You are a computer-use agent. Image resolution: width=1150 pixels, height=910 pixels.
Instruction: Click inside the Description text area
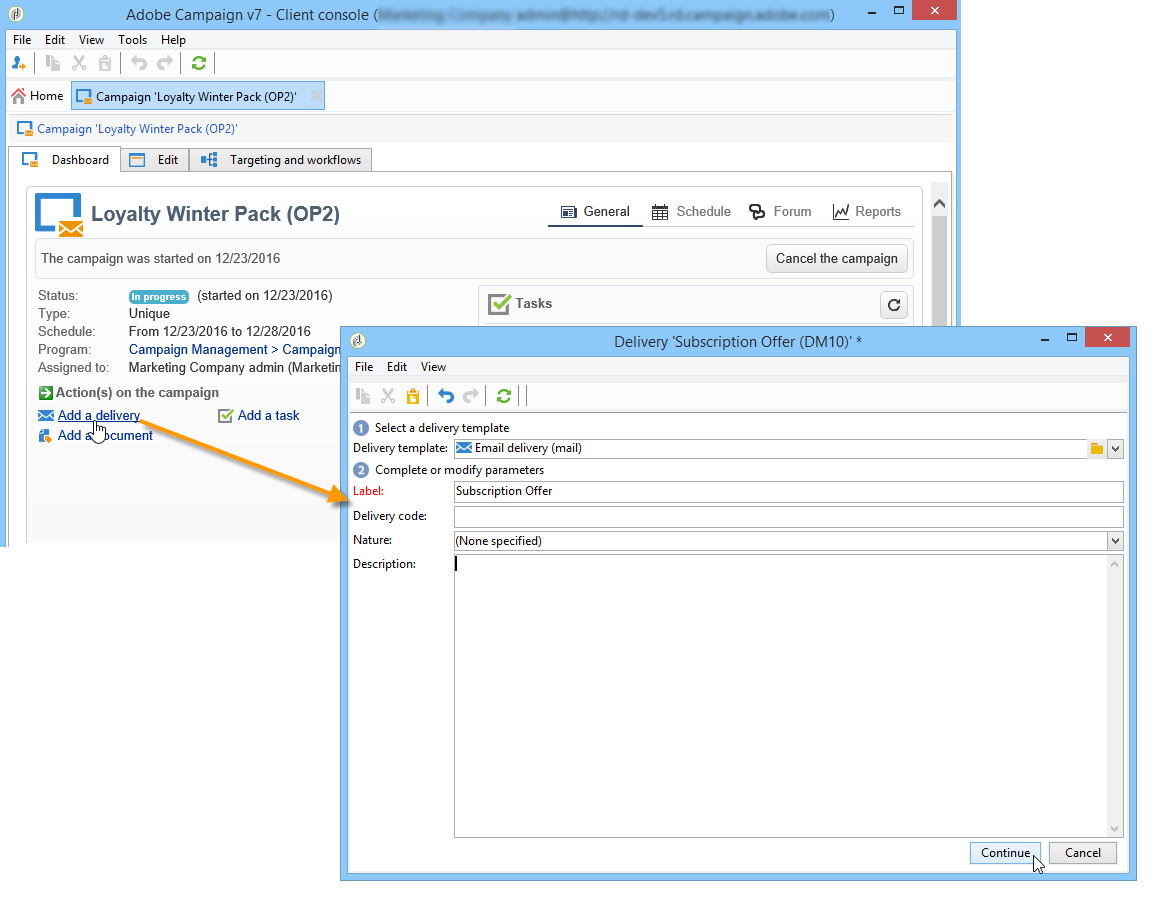[x=780, y=696]
